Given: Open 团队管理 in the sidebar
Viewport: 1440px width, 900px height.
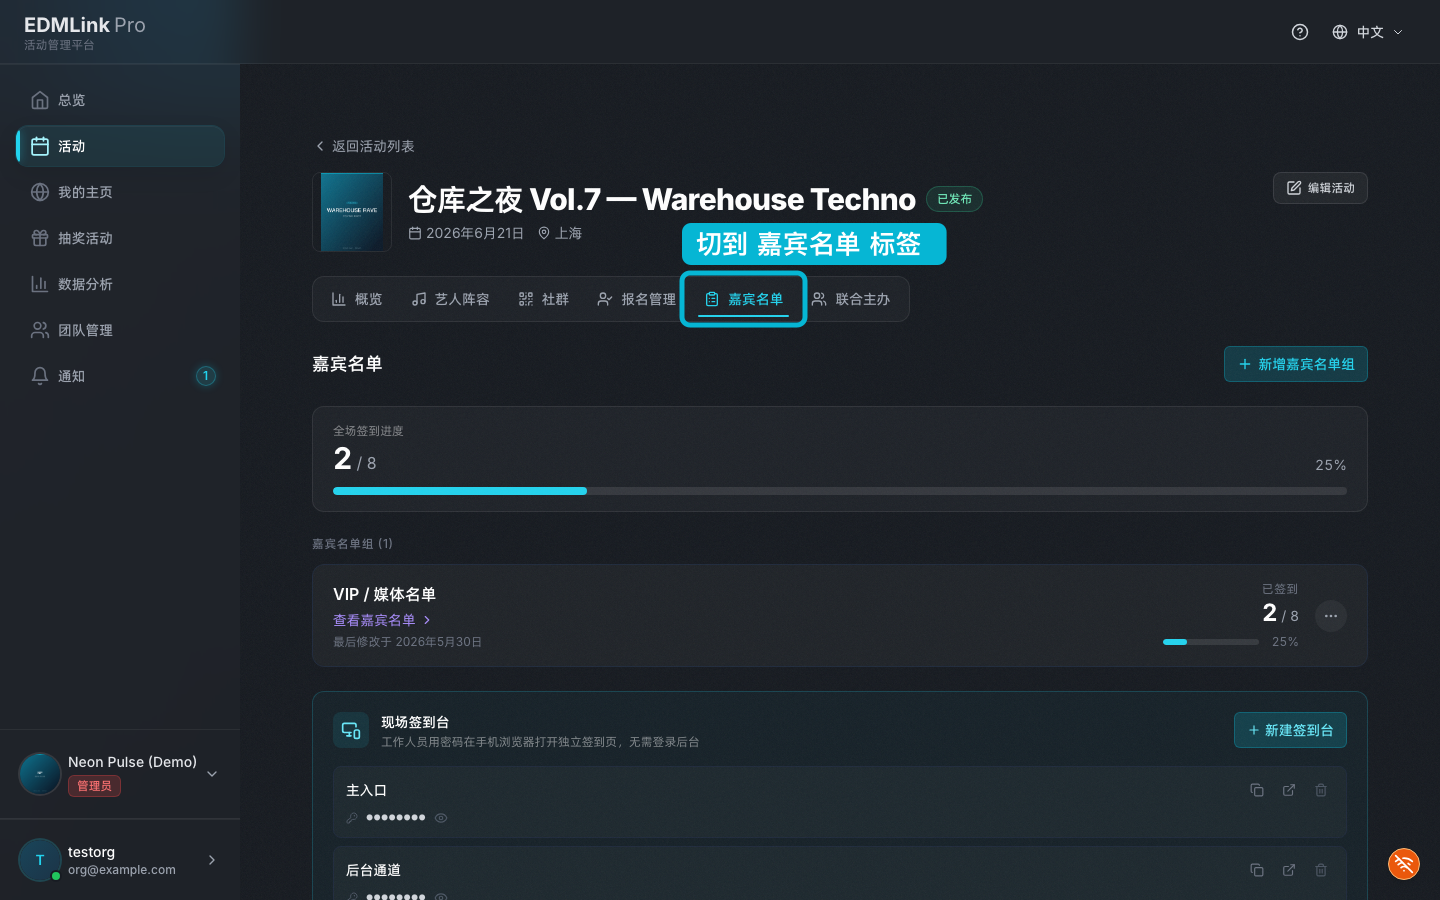Looking at the screenshot, I should point(120,330).
